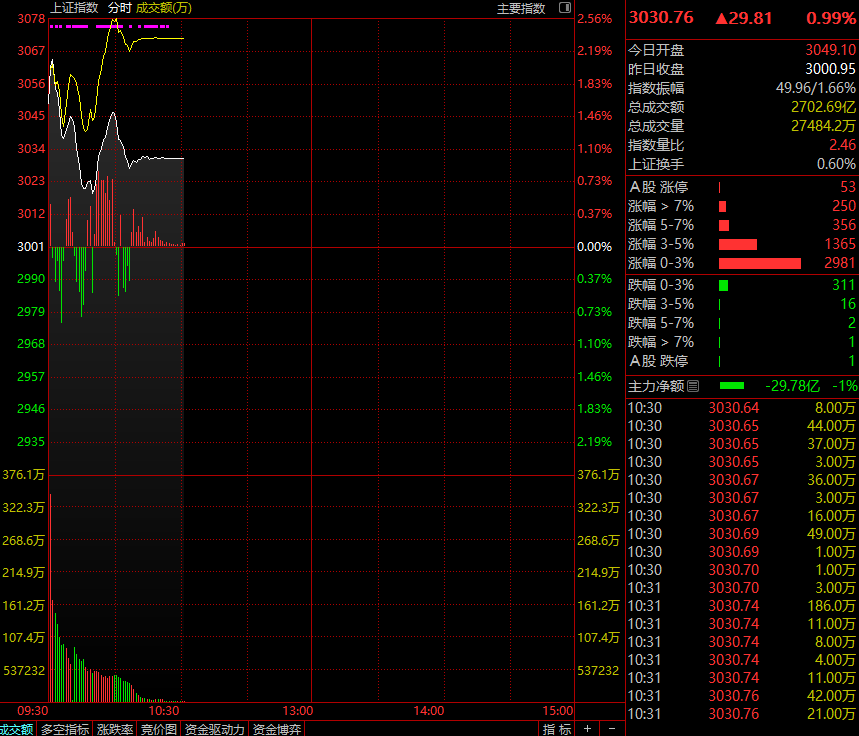Switch to the 资金驱动力 tab
The height and width of the screenshot is (736, 859).
pyautogui.click(x=214, y=729)
